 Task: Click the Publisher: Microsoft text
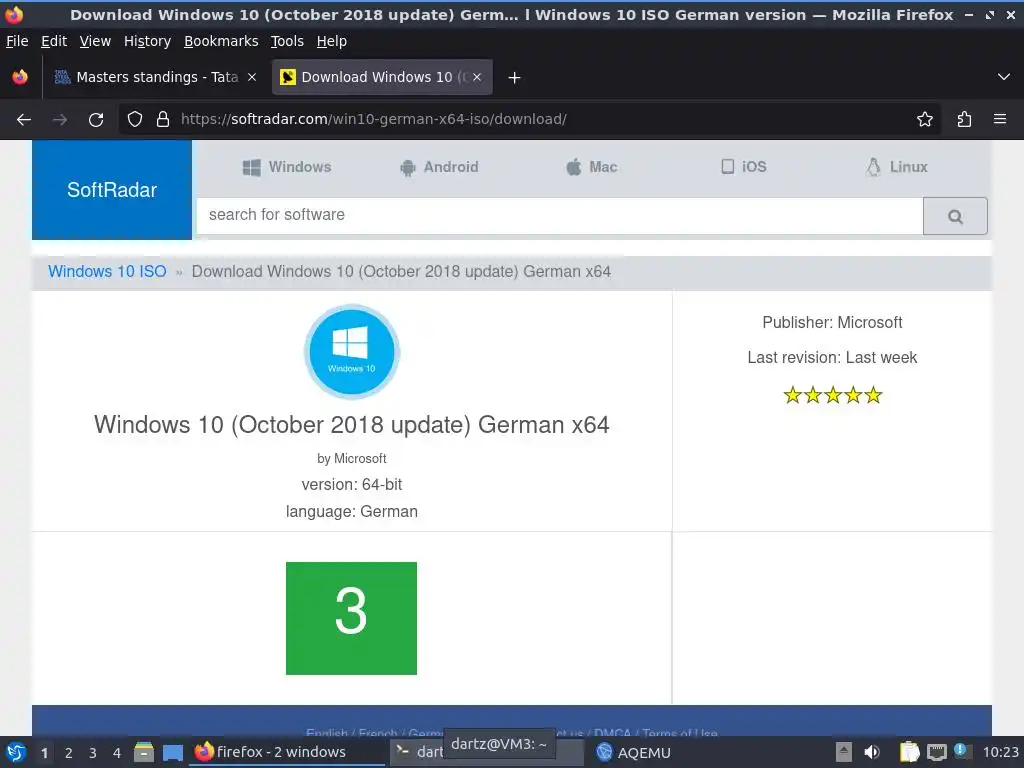pyautogui.click(x=832, y=323)
